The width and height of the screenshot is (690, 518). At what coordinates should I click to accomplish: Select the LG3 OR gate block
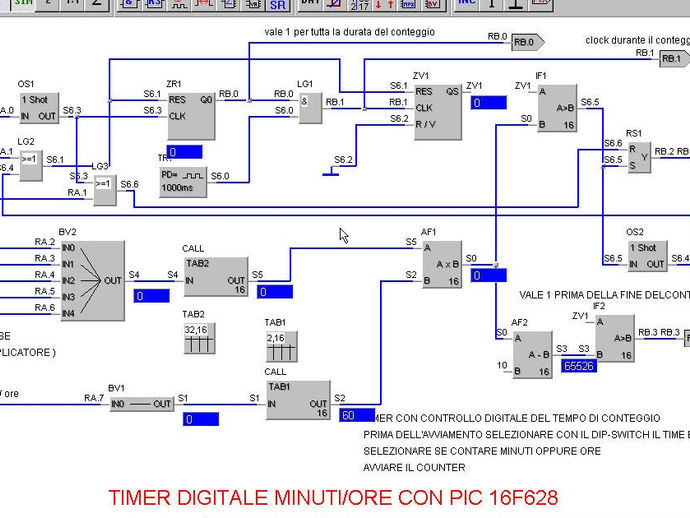[105, 190]
